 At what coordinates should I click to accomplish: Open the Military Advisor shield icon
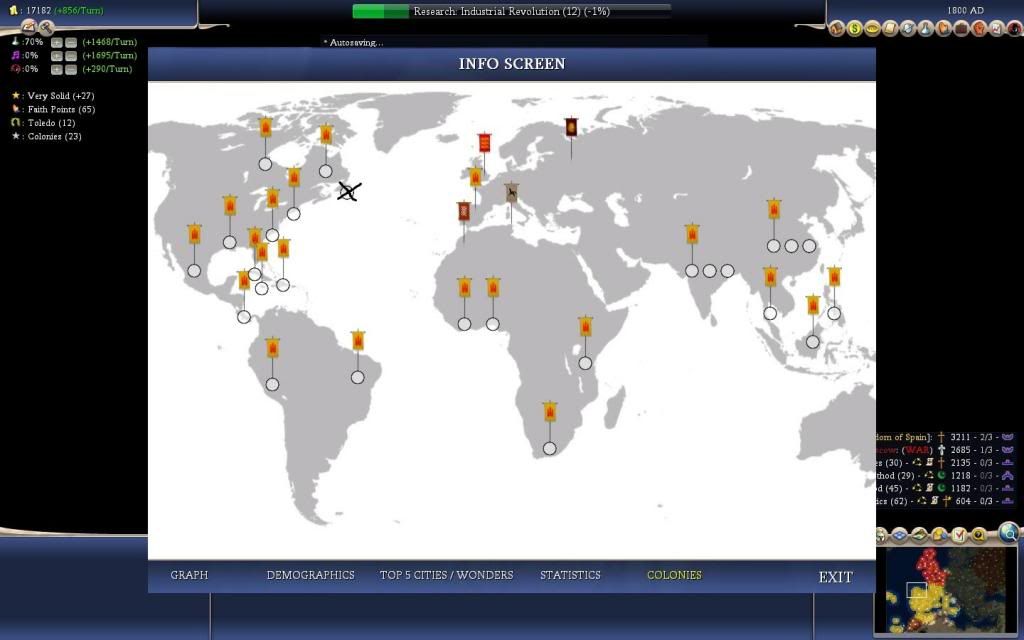point(908,29)
